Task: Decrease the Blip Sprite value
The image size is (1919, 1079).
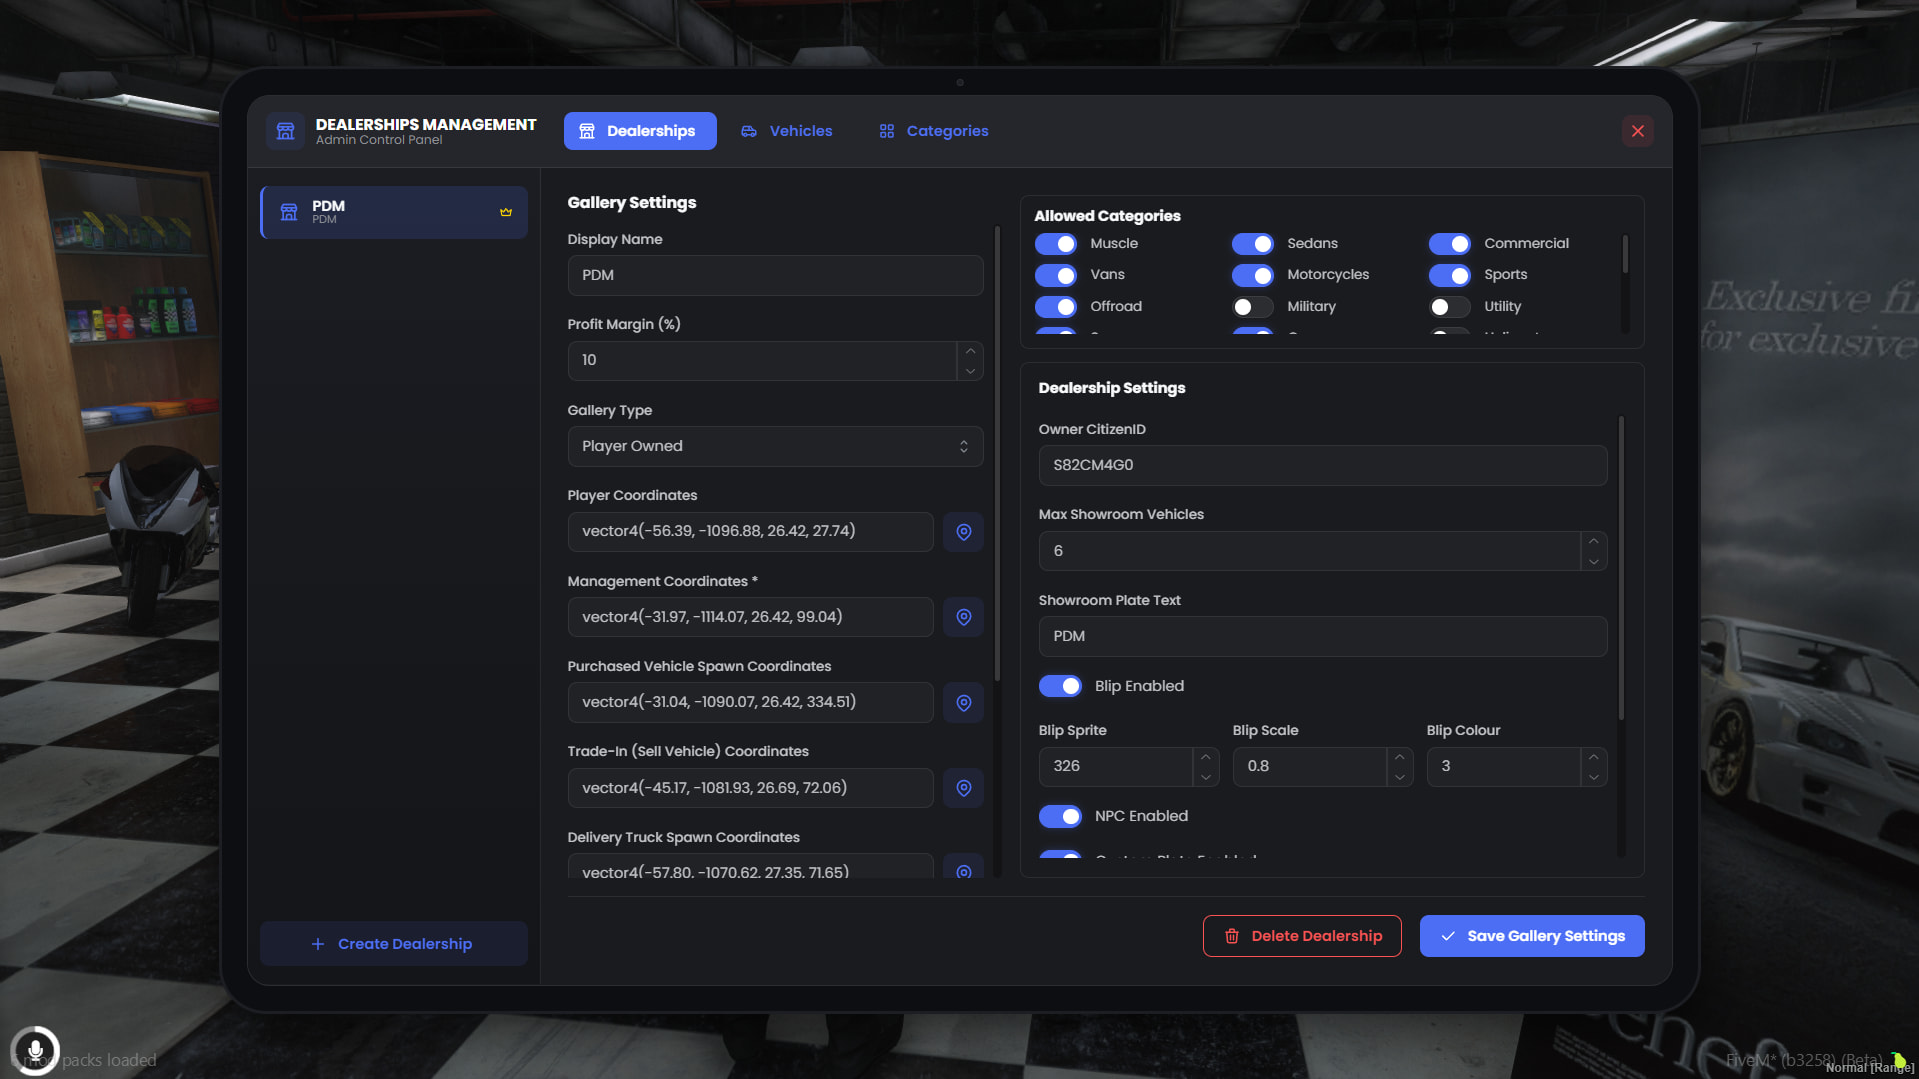Action: tap(1206, 777)
